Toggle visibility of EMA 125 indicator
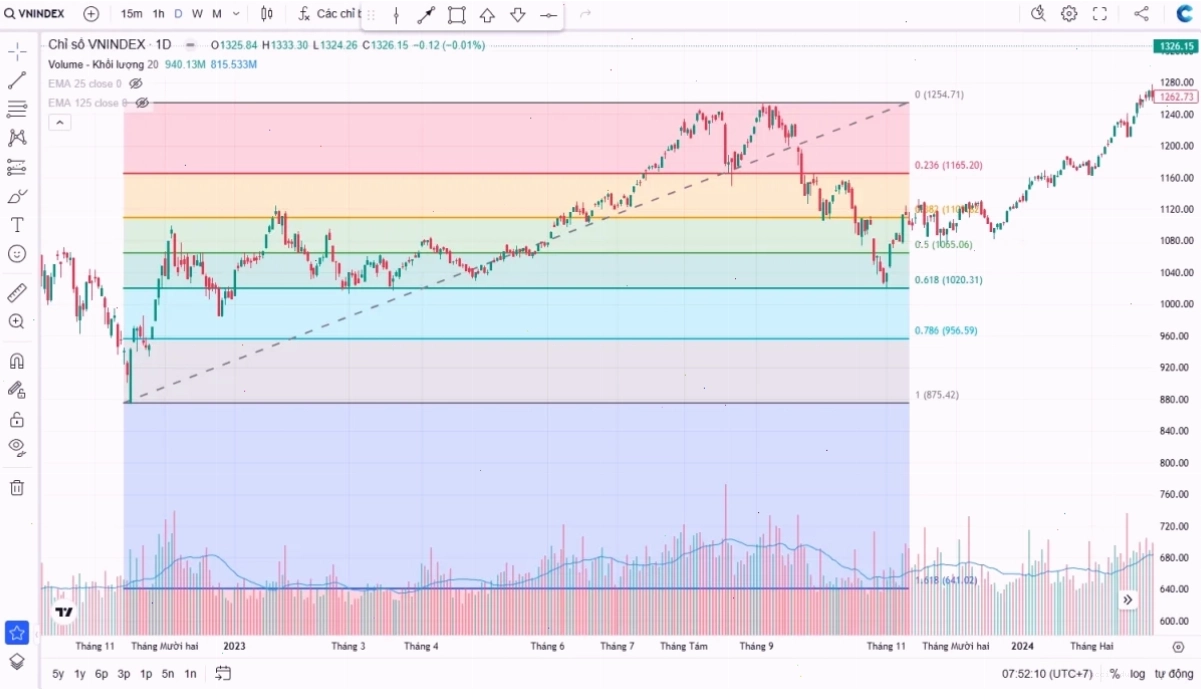 pos(142,103)
